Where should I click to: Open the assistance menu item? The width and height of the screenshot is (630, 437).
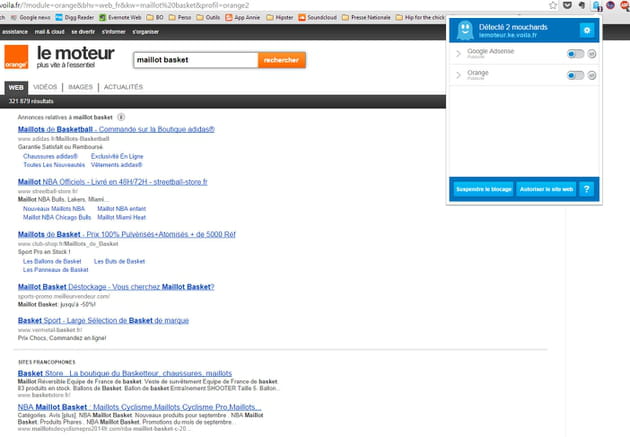coord(15,32)
